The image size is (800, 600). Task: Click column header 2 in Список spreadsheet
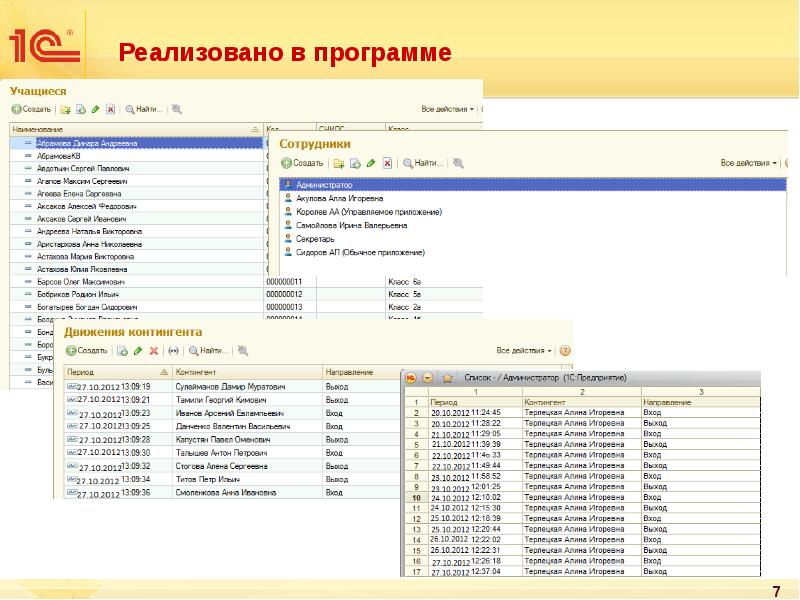point(582,392)
